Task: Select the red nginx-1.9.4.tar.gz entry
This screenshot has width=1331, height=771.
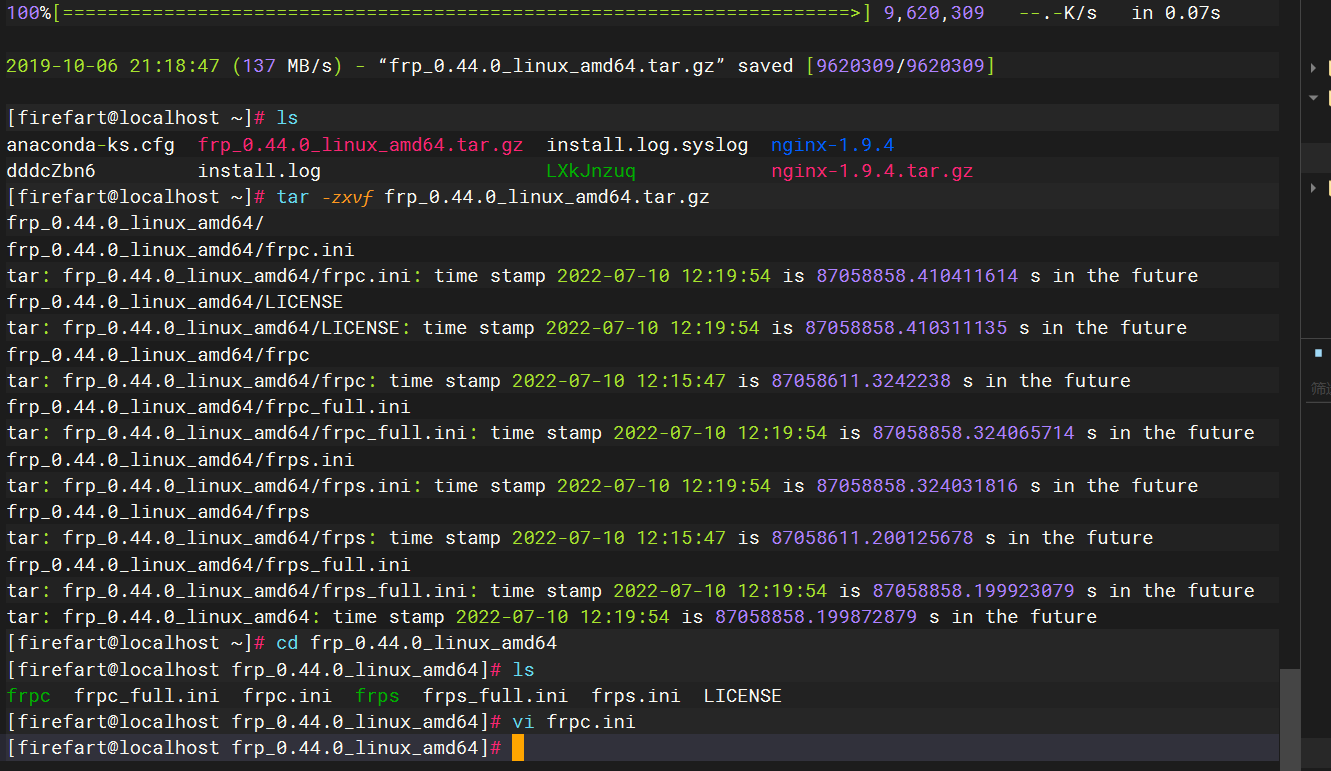Action: [x=872, y=171]
